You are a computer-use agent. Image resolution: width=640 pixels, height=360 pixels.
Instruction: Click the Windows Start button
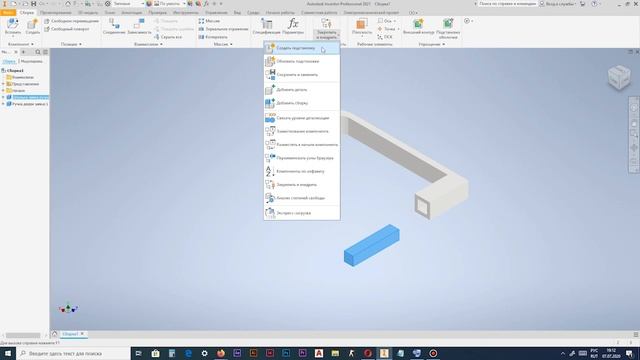click(8, 353)
